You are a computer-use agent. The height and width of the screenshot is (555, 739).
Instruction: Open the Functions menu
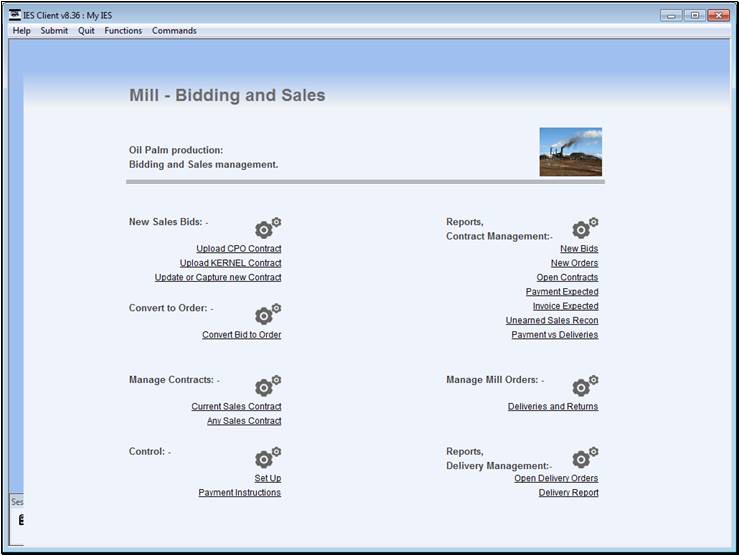tap(123, 31)
